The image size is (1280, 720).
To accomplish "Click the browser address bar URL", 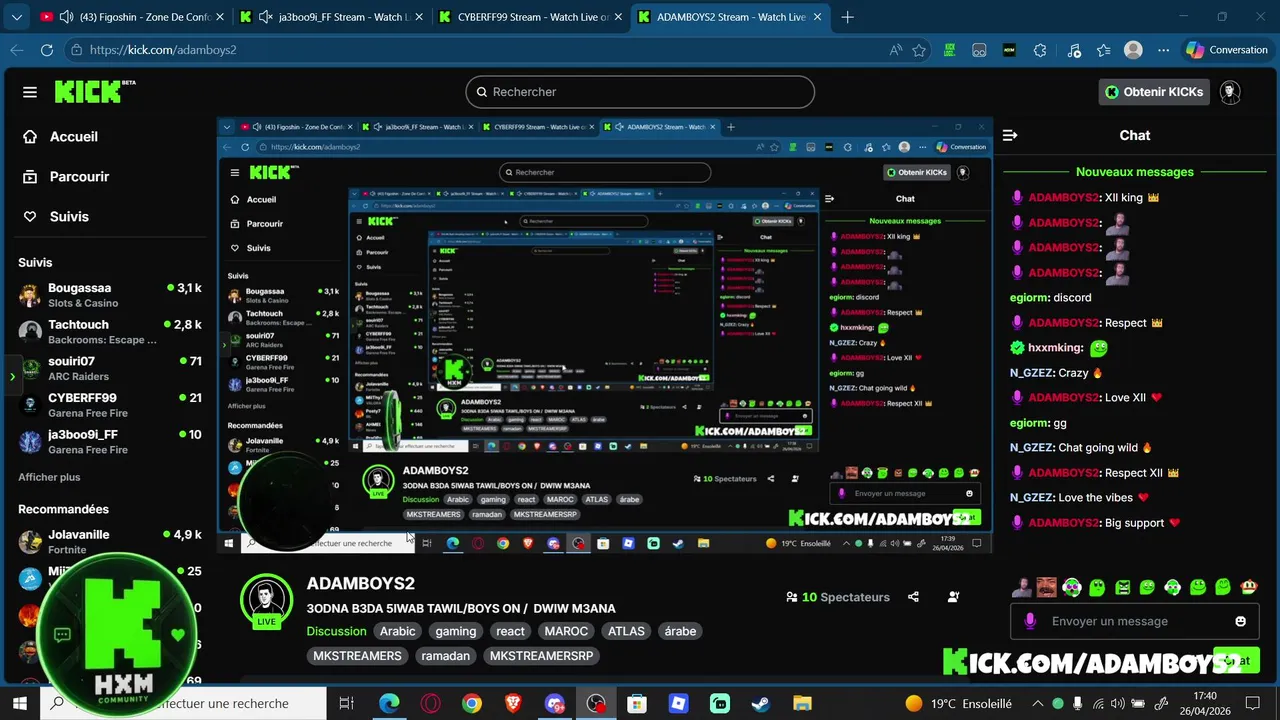I will click(x=163, y=50).
